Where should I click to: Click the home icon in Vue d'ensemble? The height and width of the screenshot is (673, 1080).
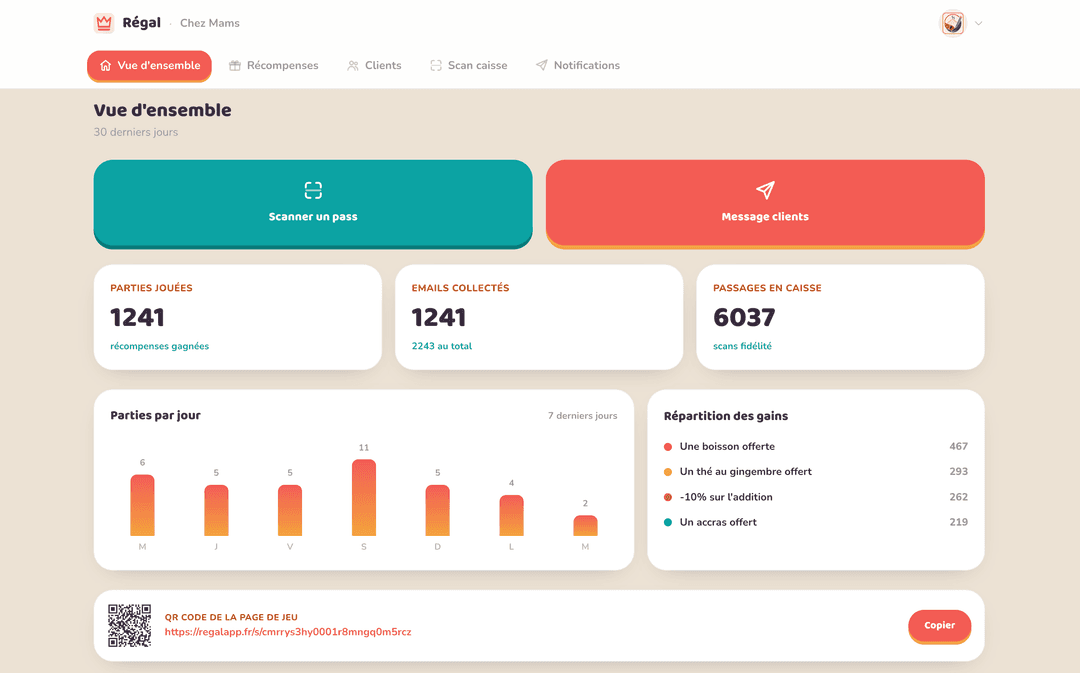click(x=105, y=65)
